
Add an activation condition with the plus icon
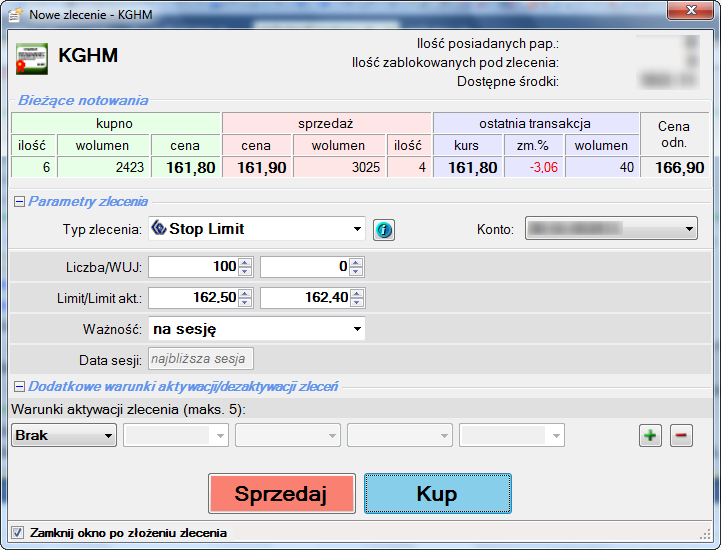650,435
